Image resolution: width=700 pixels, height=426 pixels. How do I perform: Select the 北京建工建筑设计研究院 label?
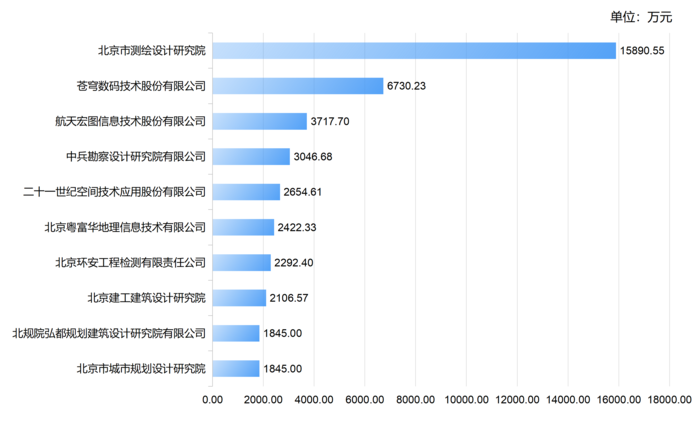(146, 298)
